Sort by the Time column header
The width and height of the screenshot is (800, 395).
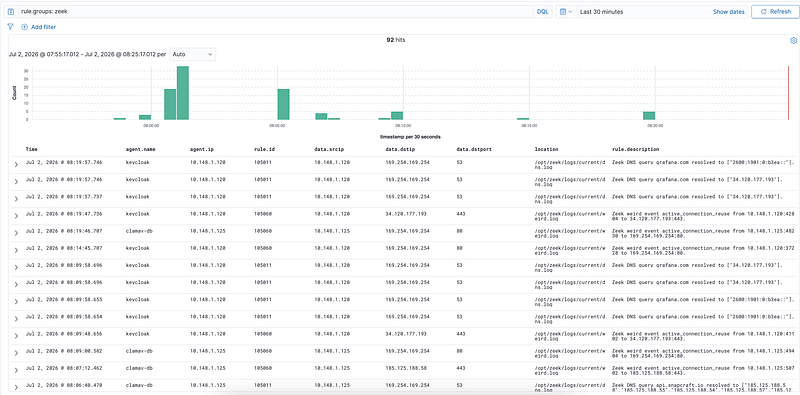pyautogui.click(x=32, y=150)
